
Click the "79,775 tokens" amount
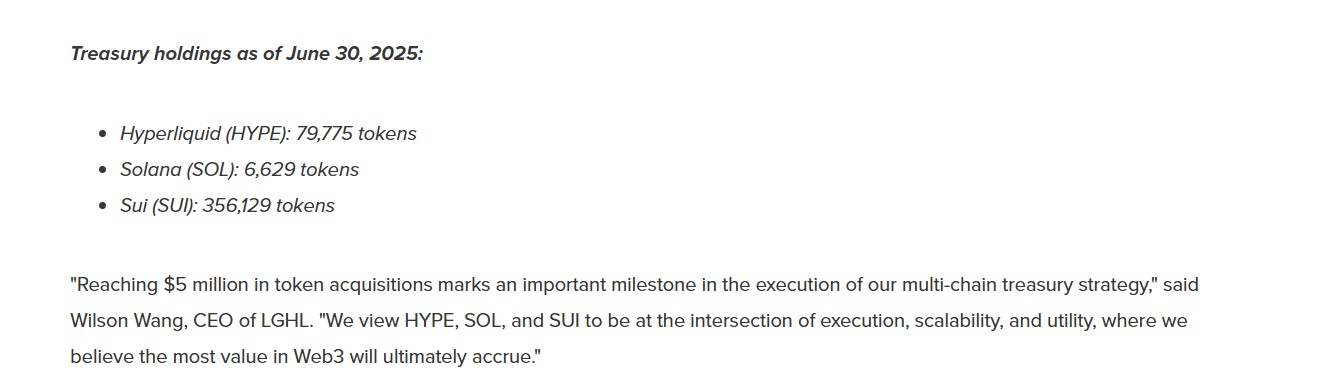click(356, 133)
